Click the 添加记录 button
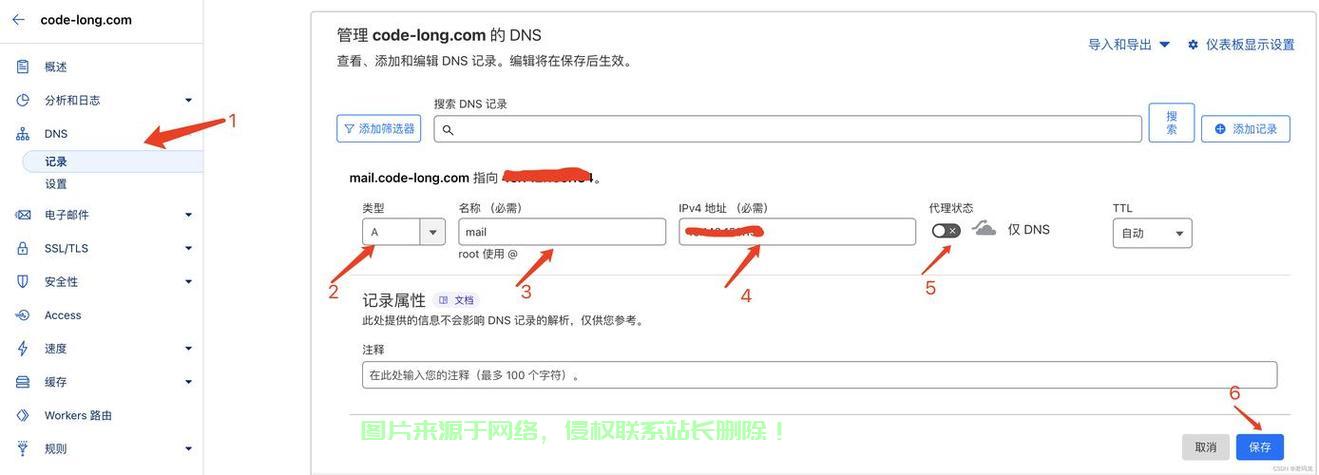 (x=1246, y=129)
